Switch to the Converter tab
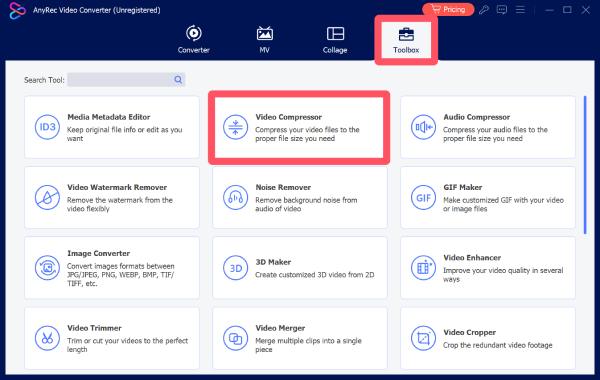Image resolution: width=600 pixels, height=380 pixels. coord(194,39)
